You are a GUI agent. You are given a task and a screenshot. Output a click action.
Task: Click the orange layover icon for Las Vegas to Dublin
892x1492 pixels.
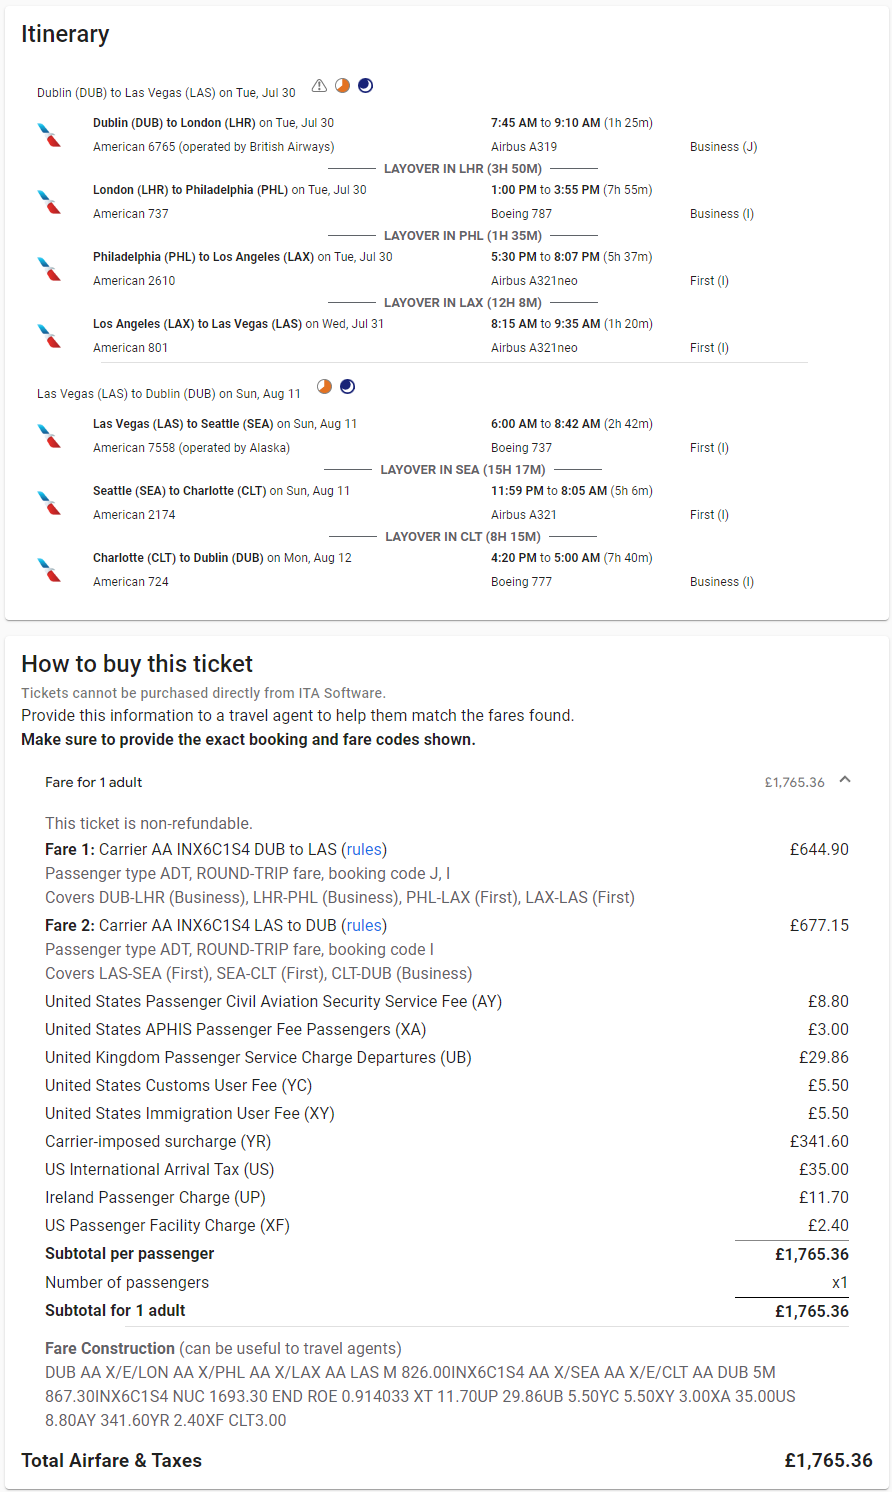pos(324,387)
